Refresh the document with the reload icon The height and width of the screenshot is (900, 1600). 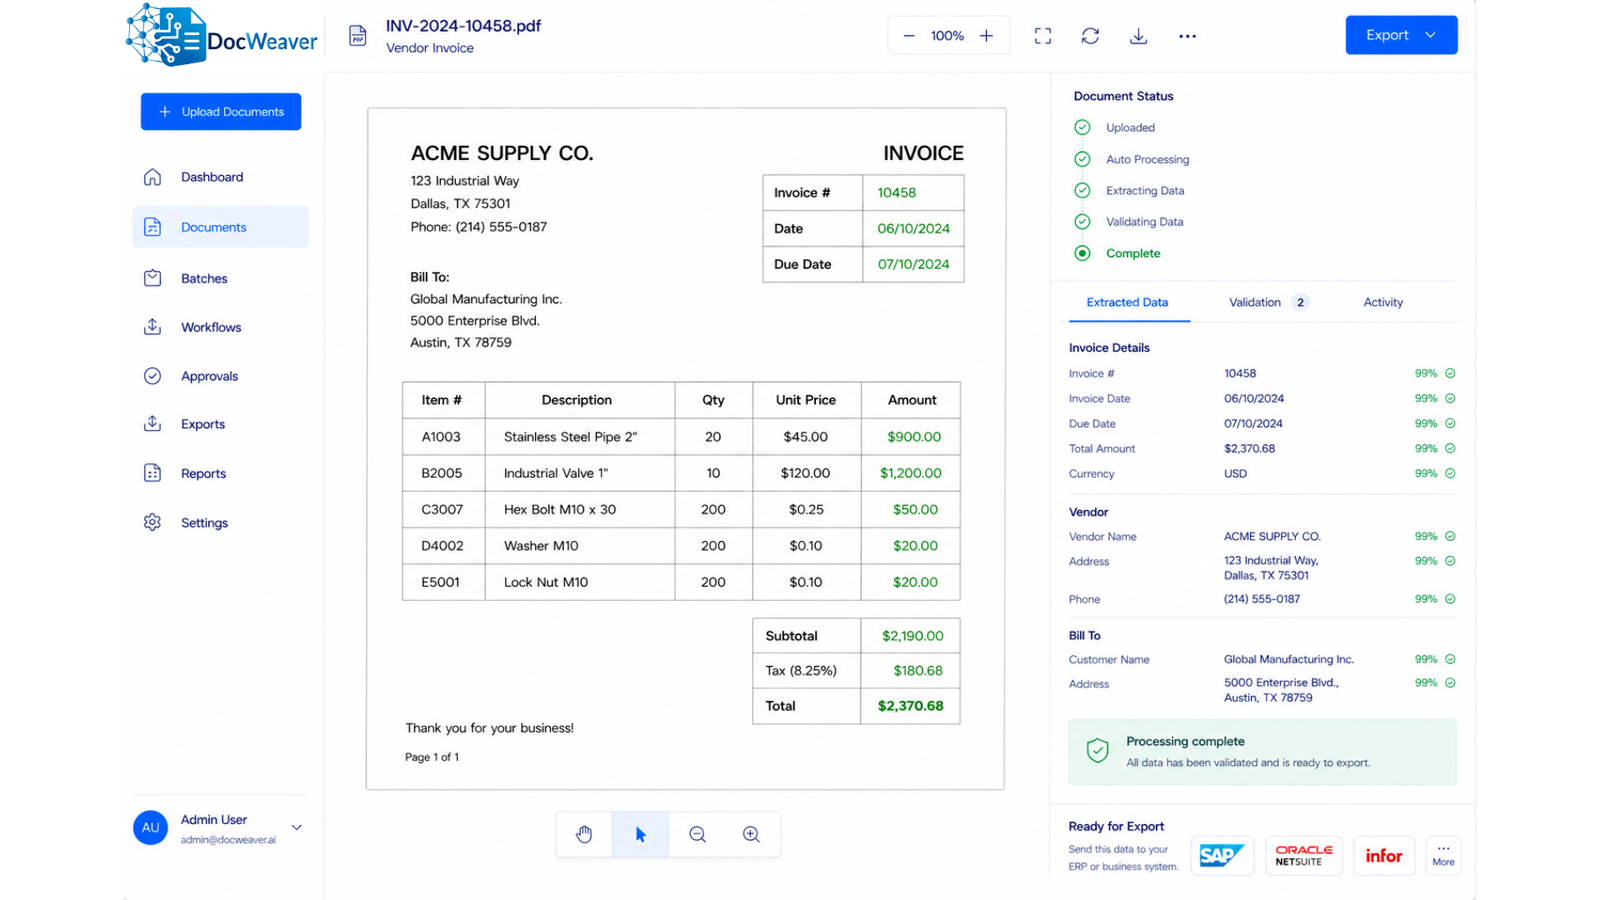click(x=1090, y=36)
